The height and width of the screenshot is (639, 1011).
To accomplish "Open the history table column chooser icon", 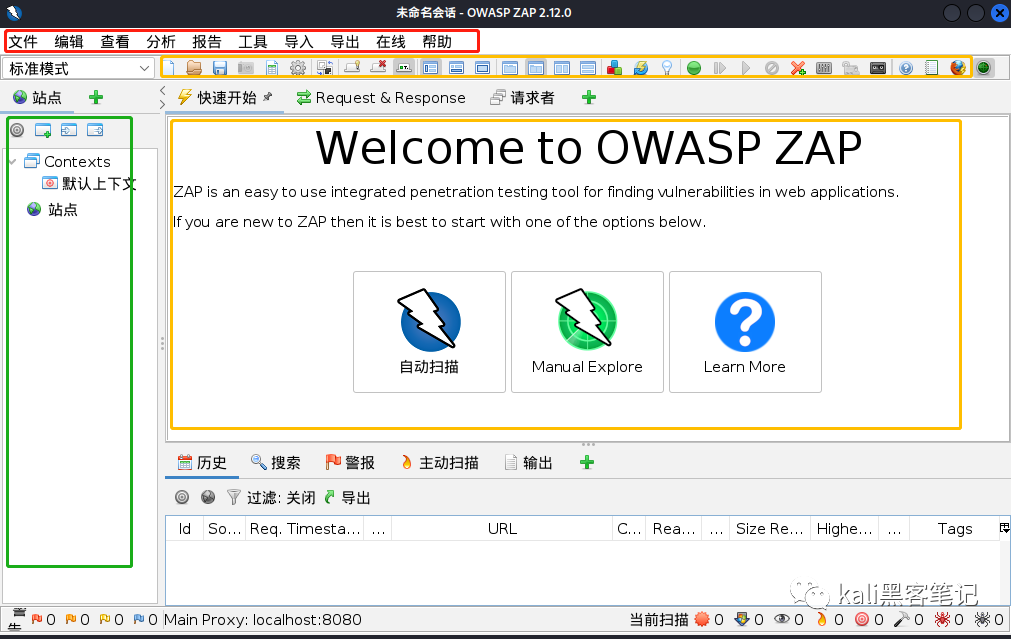I will coord(1004,528).
